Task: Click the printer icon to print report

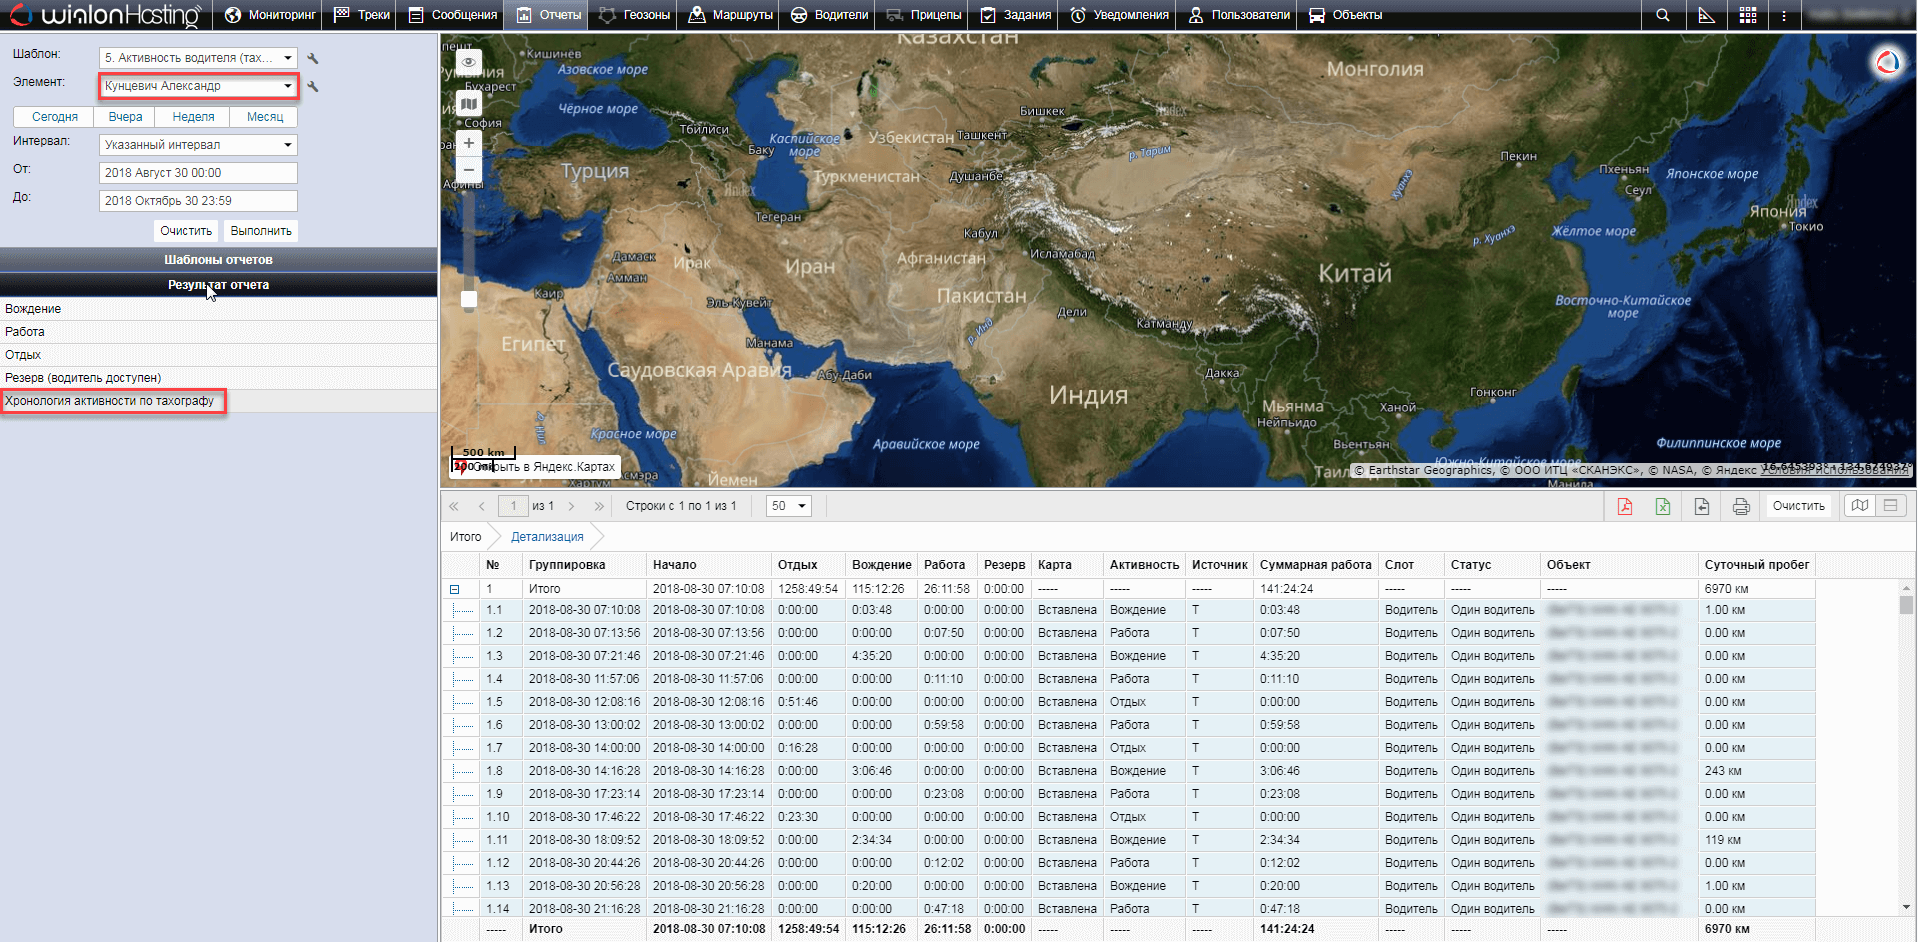Action: click(1740, 506)
